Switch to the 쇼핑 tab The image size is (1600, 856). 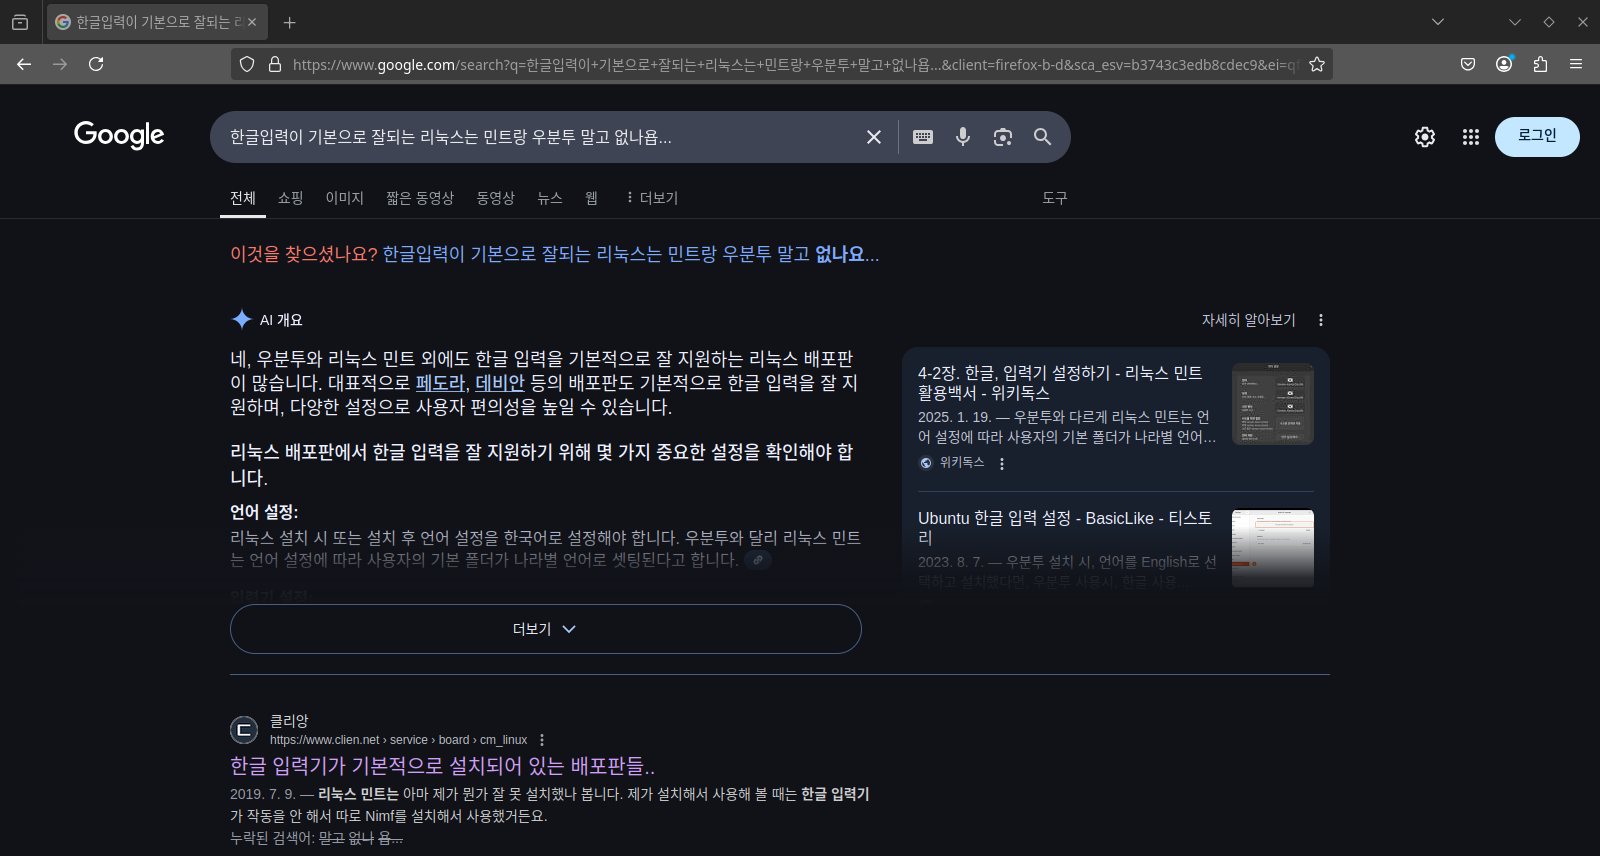click(x=290, y=198)
